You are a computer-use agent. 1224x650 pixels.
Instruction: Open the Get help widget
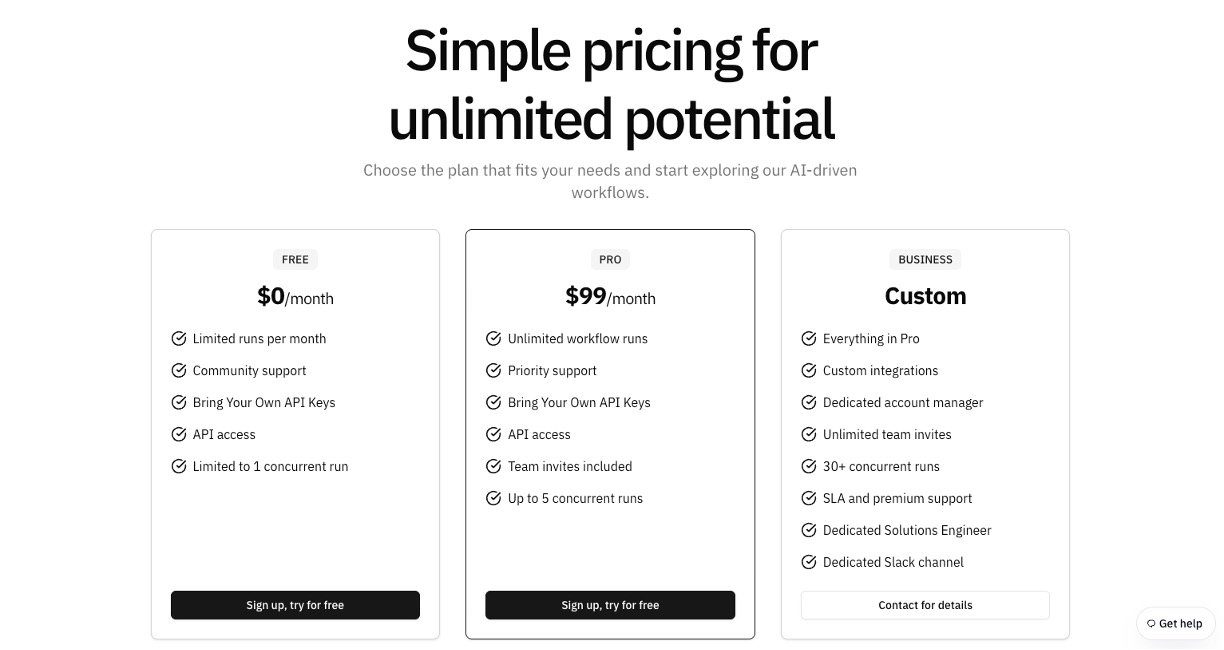coord(1175,624)
